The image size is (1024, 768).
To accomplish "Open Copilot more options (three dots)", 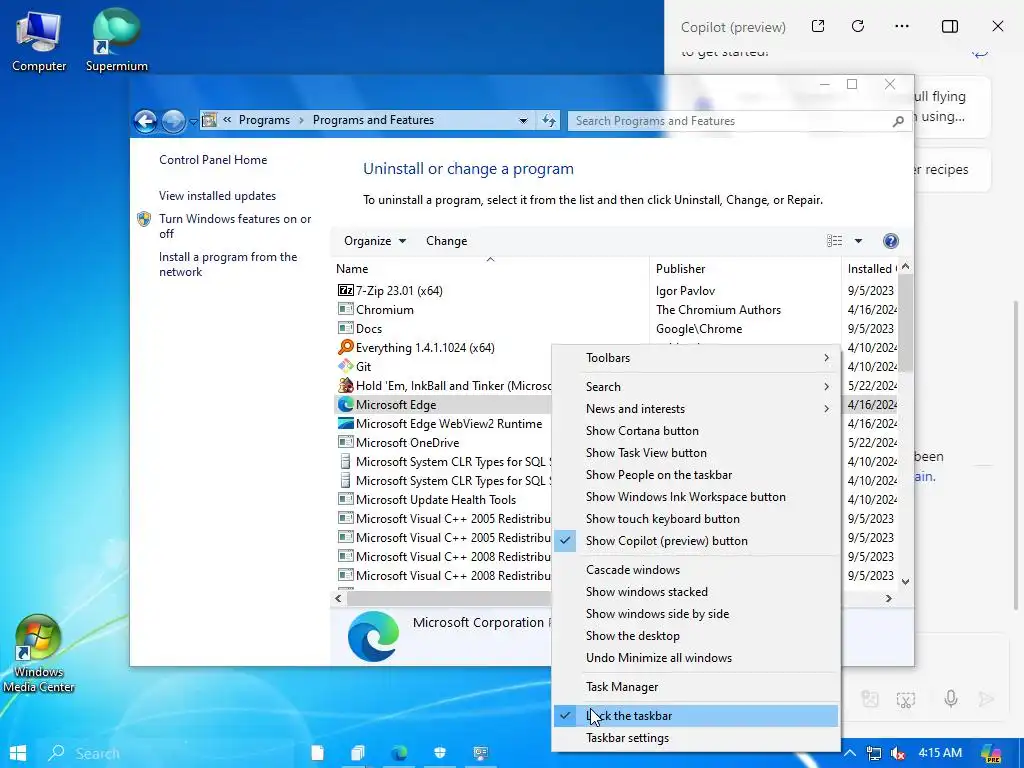I will point(902,26).
